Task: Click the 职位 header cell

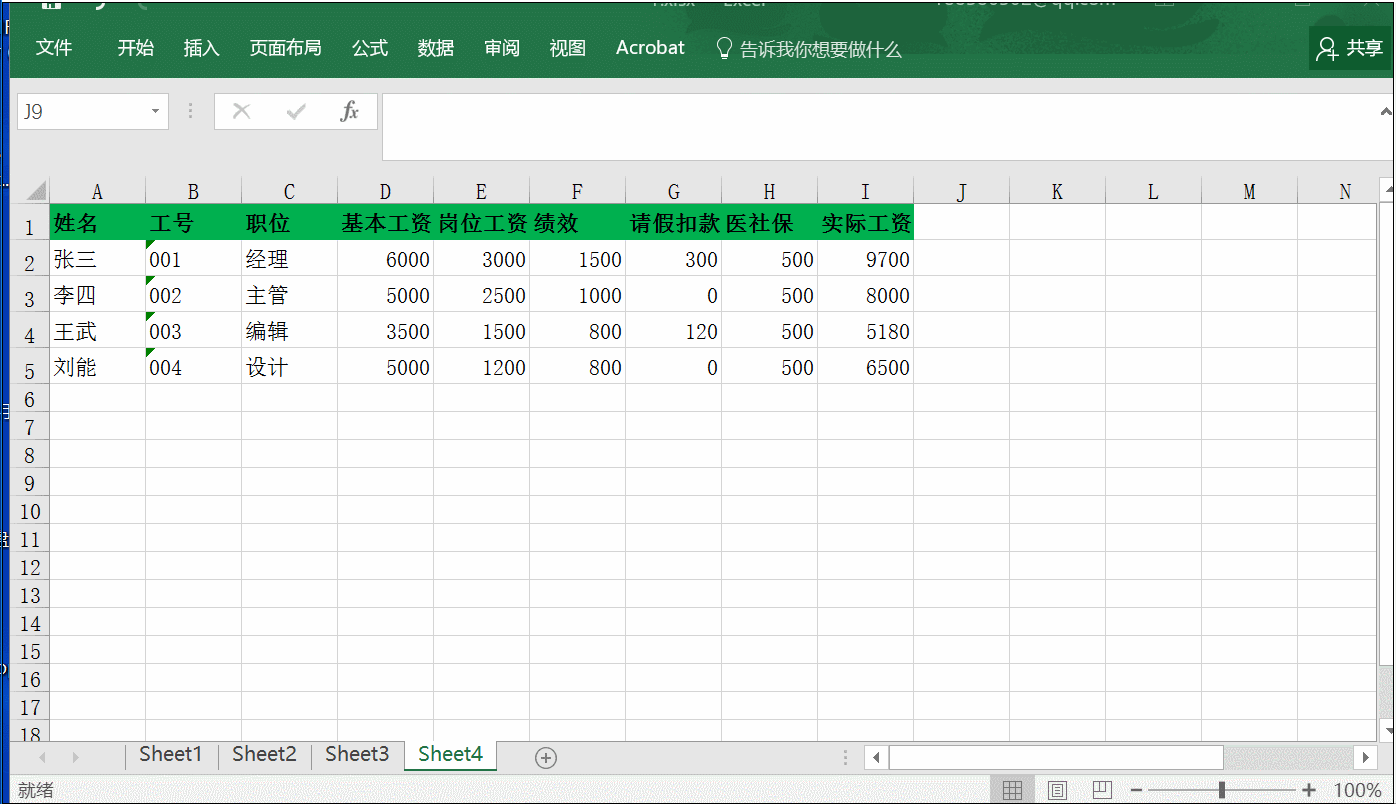Action: pyautogui.click(x=289, y=222)
